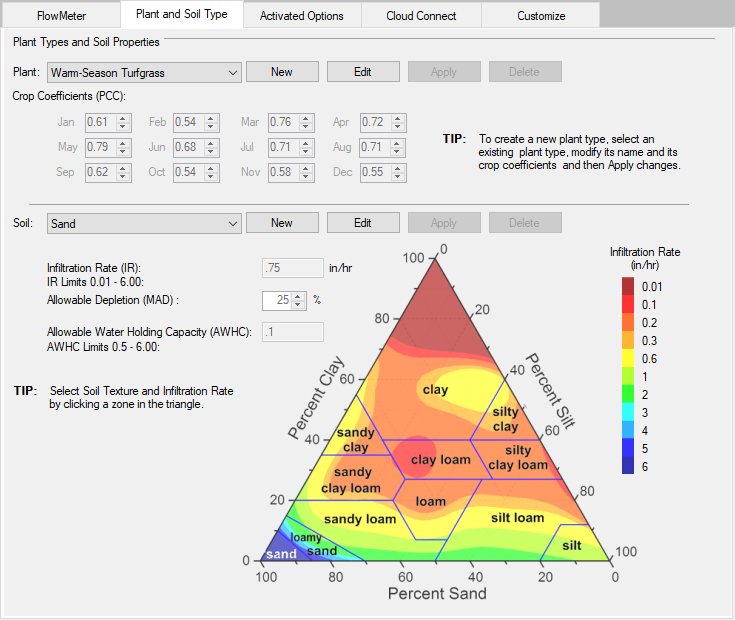Click Apply button in Soil row
The height and width of the screenshot is (620, 735).
(x=444, y=223)
